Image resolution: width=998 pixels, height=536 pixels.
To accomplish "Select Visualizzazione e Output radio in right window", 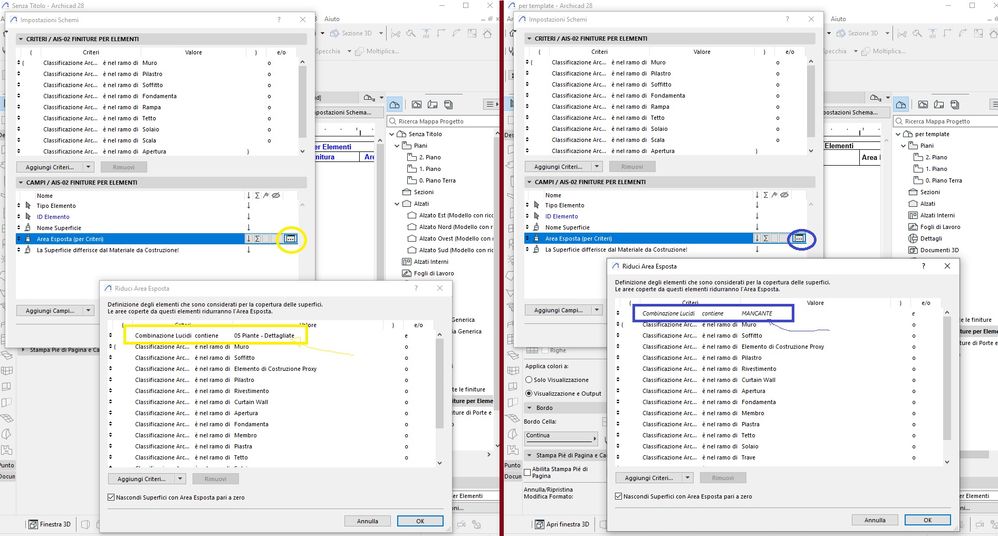I will pyautogui.click(x=529, y=393).
